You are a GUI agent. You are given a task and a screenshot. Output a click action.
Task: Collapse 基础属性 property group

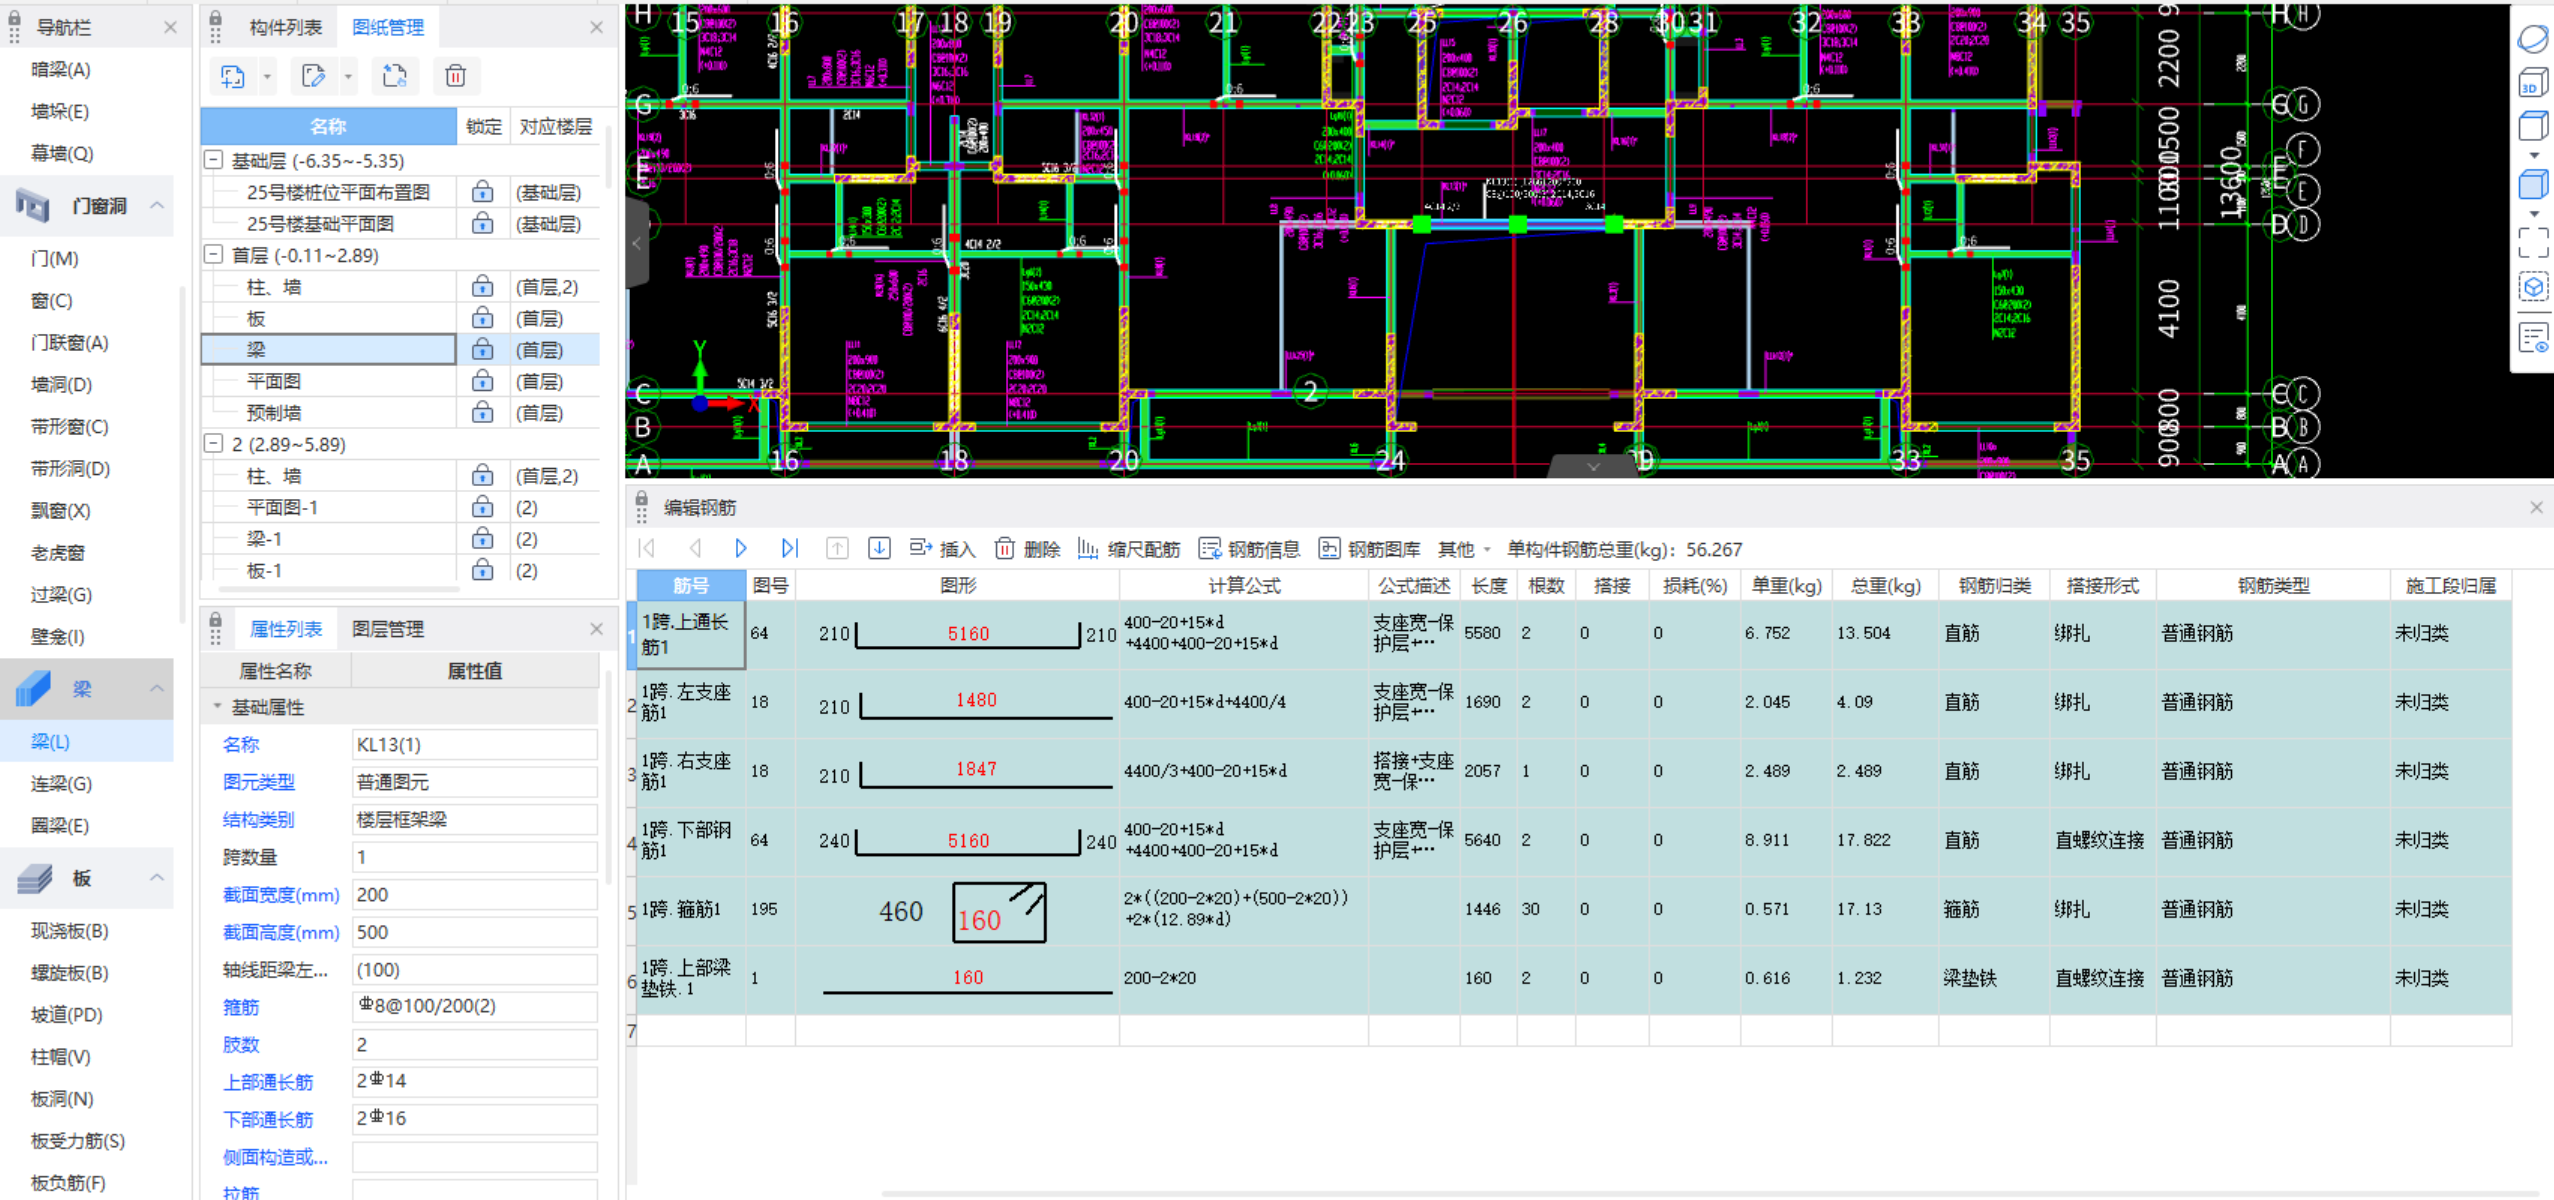(217, 706)
